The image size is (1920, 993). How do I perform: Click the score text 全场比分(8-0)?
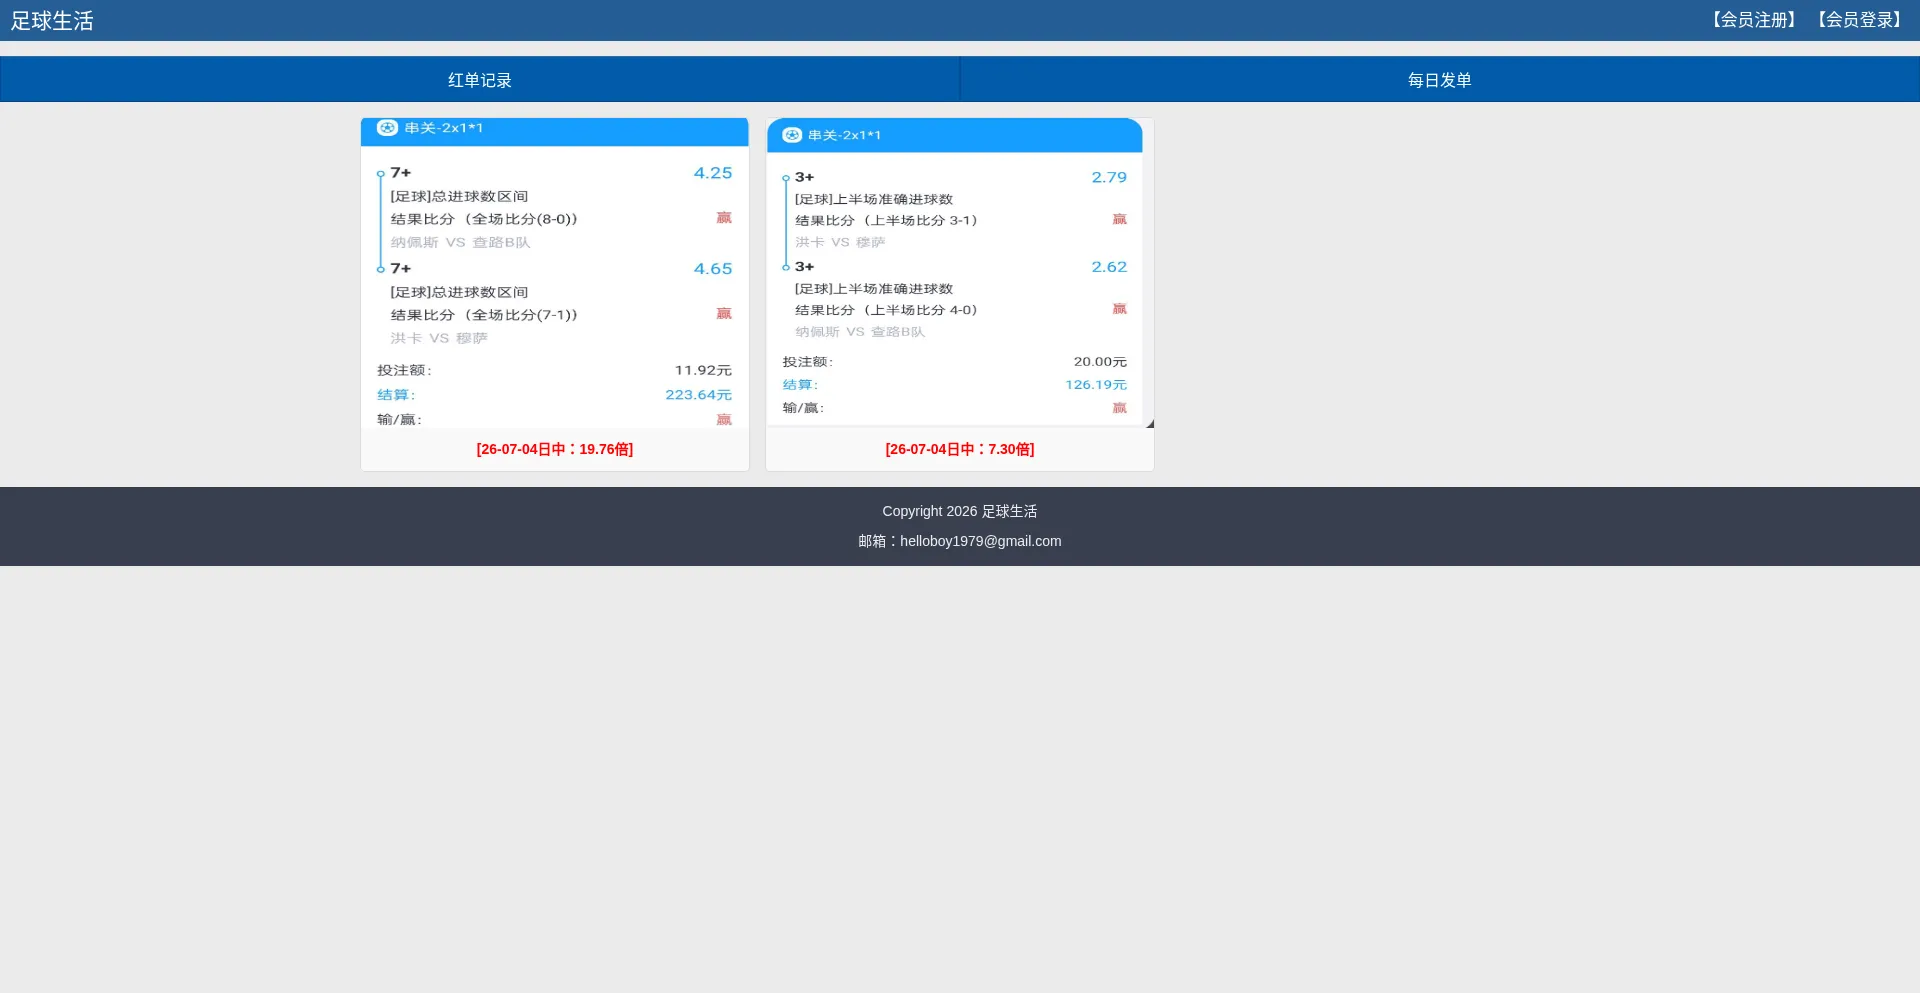(521, 219)
